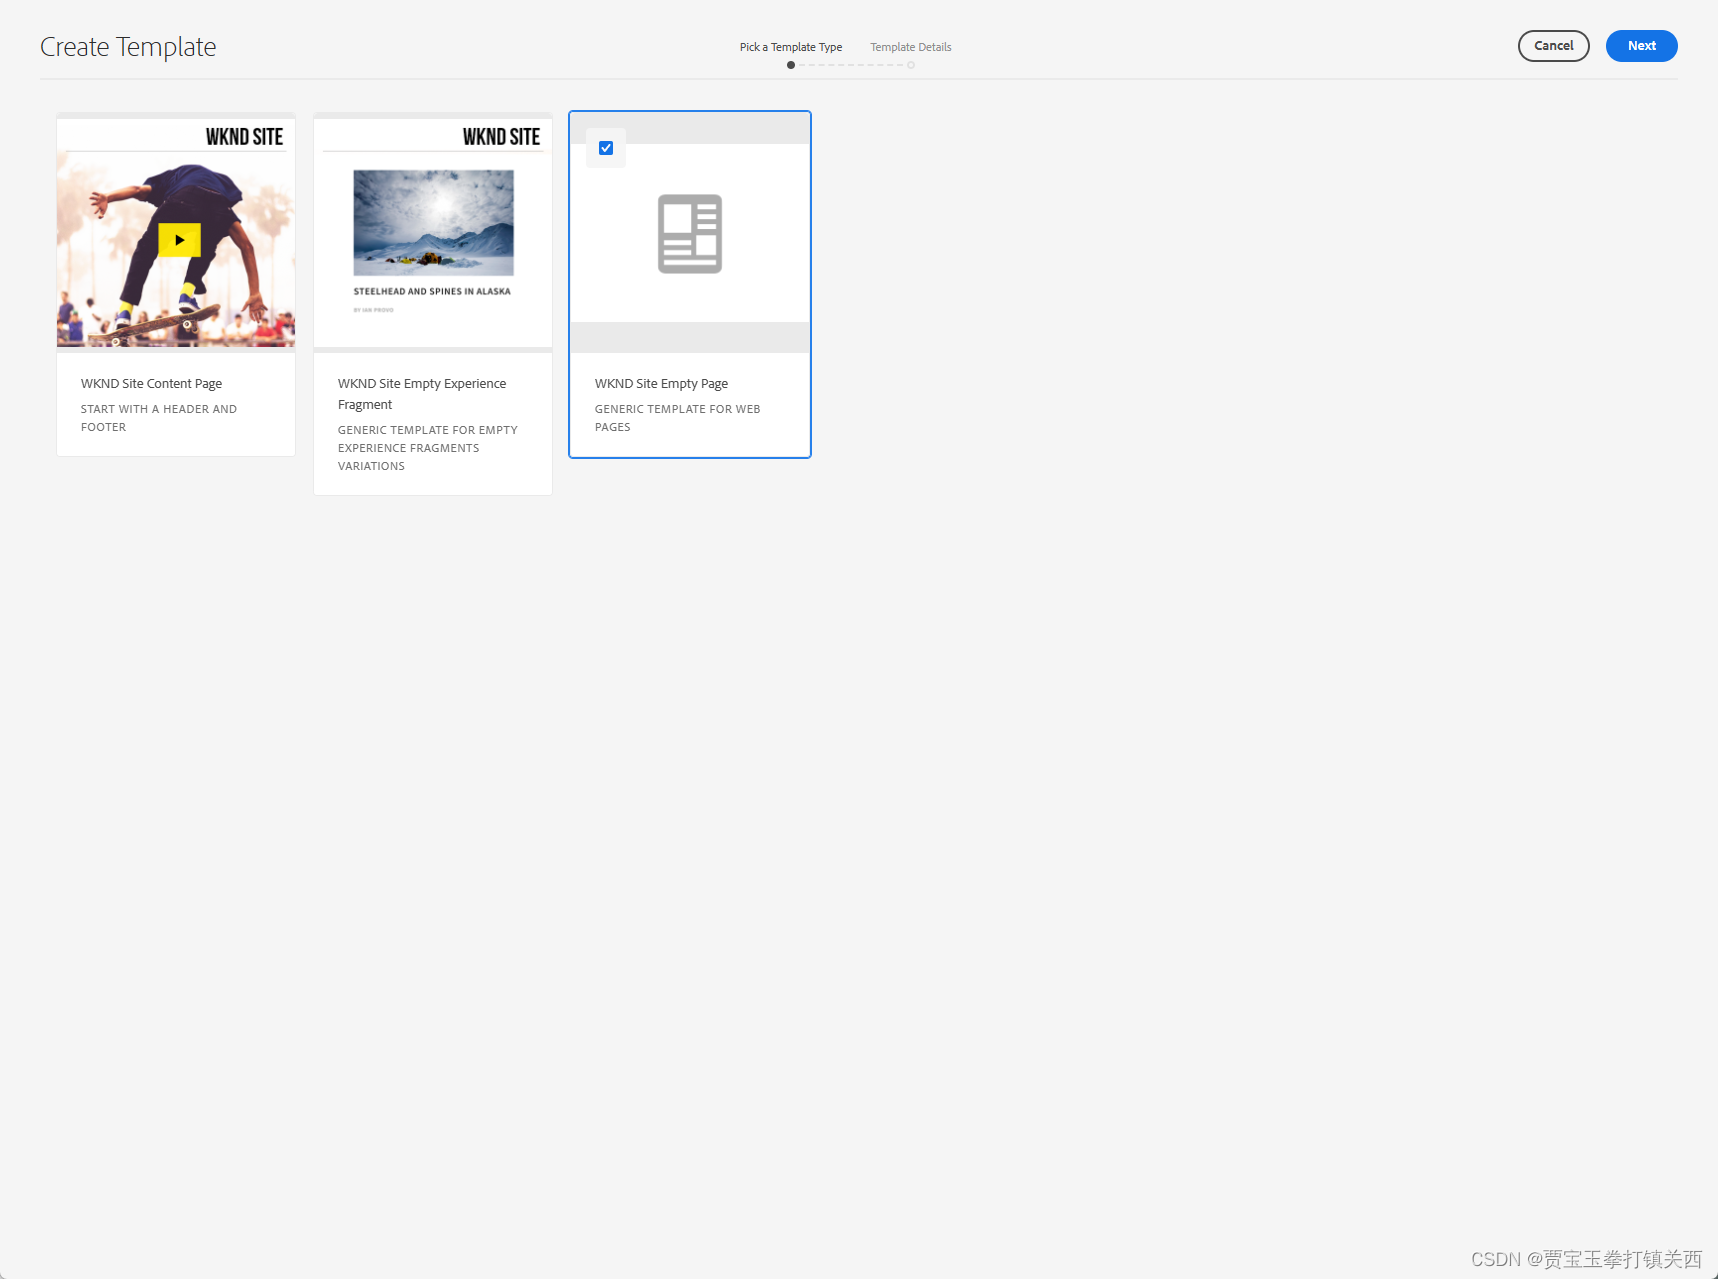
Task: Go to the 'Template Details' wizard step
Action: click(x=911, y=47)
